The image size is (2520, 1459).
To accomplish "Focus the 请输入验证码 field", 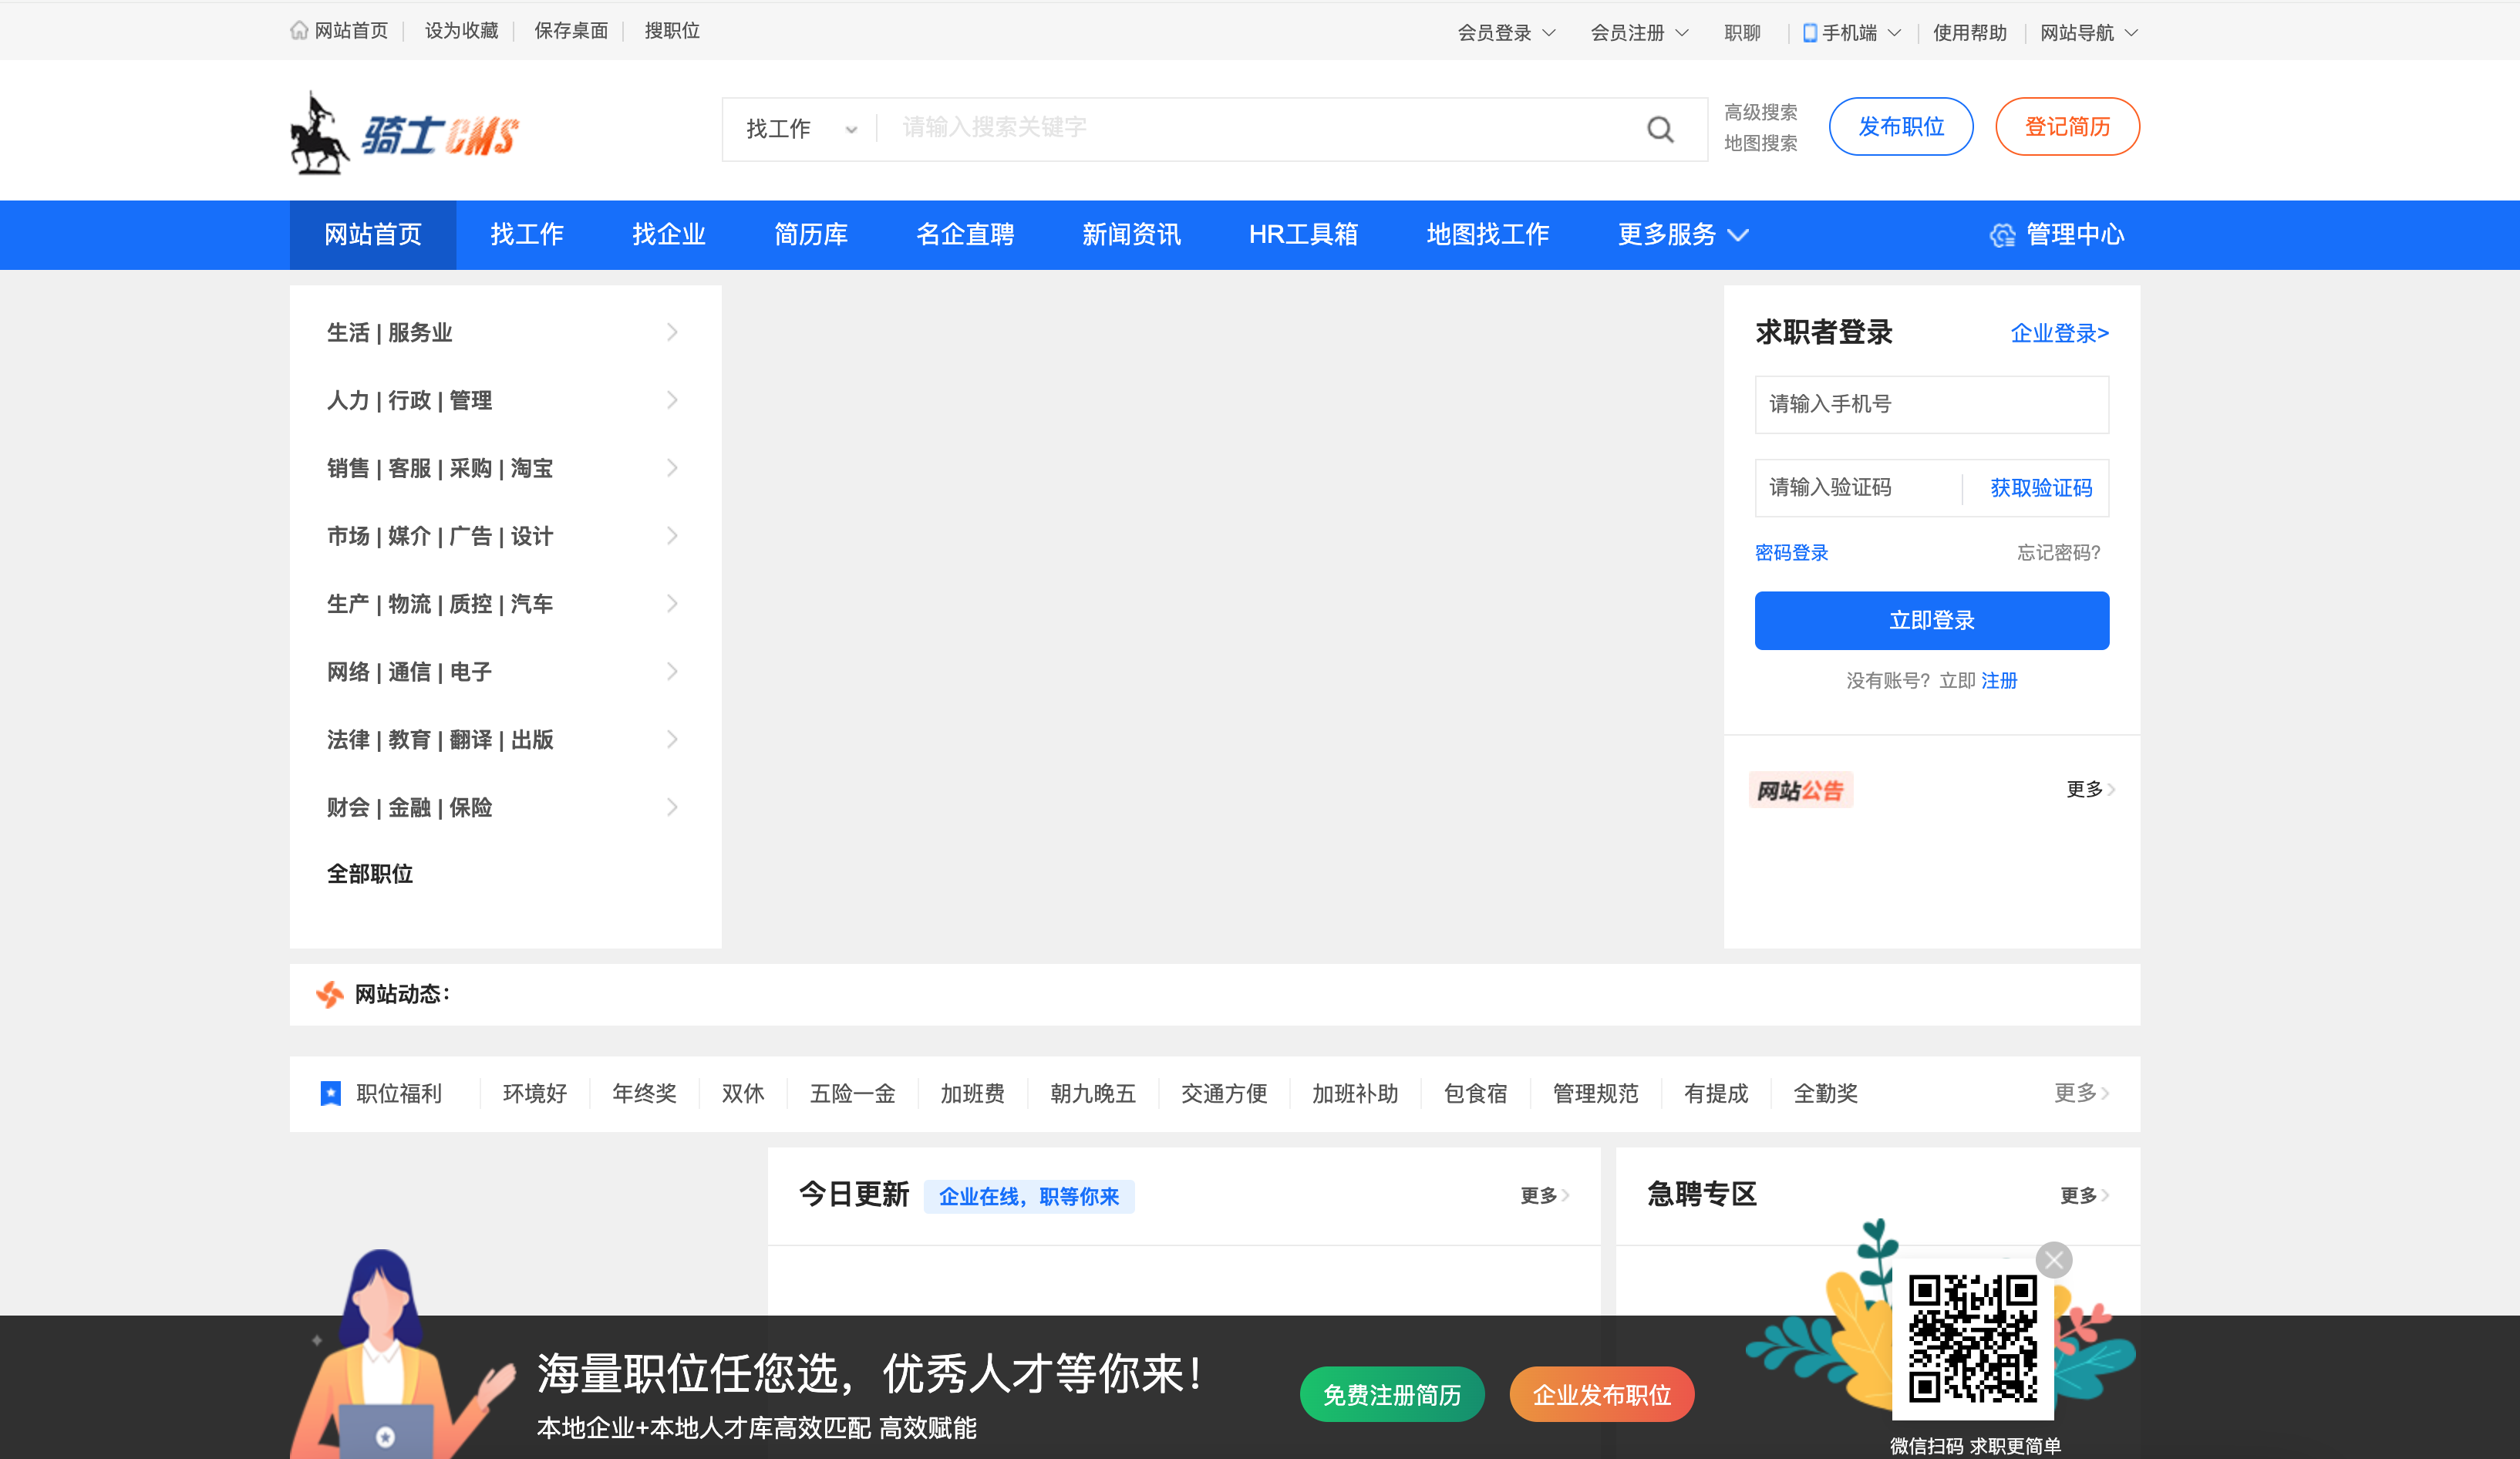I will (x=1858, y=488).
